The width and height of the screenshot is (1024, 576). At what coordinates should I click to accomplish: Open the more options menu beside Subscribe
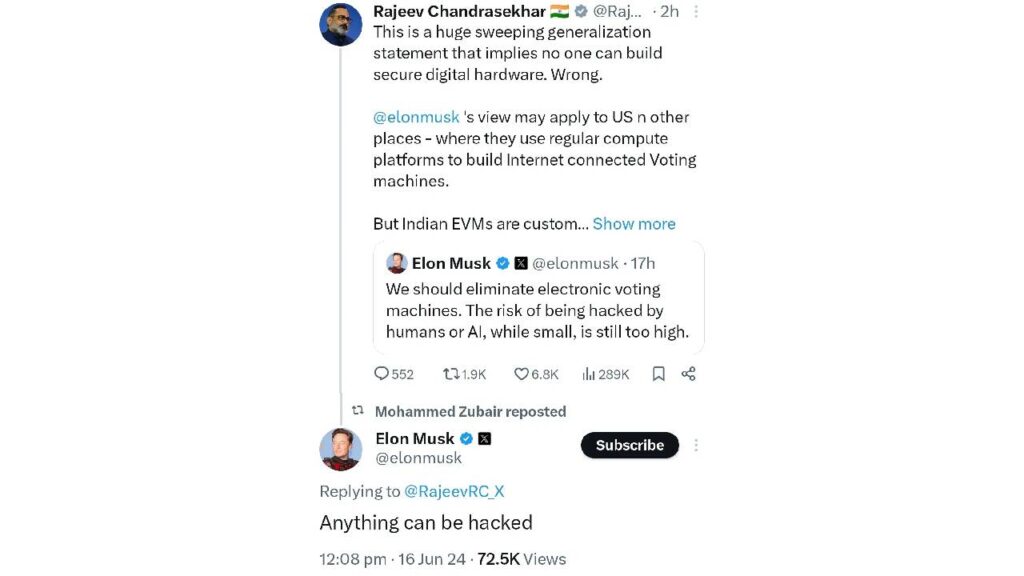[x=696, y=445]
